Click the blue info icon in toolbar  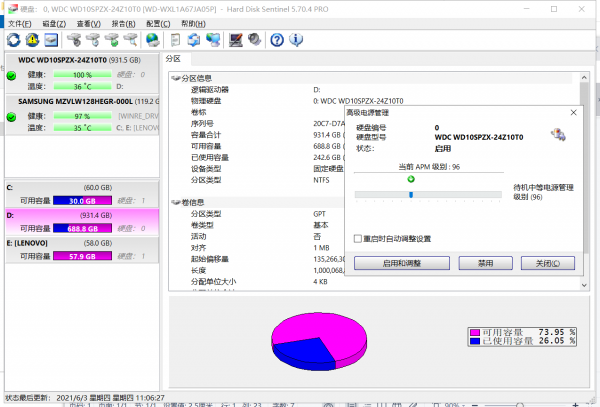click(295, 40)
